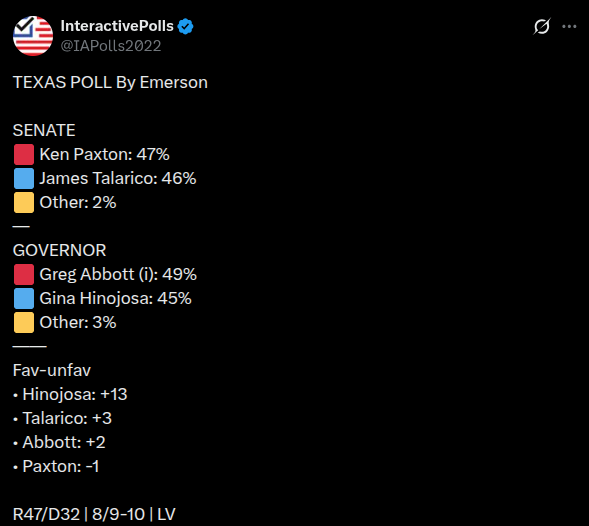589x526 pixels.
Task: Click the TEXAS POLL By Emerson headline
Action: [110, 83]
